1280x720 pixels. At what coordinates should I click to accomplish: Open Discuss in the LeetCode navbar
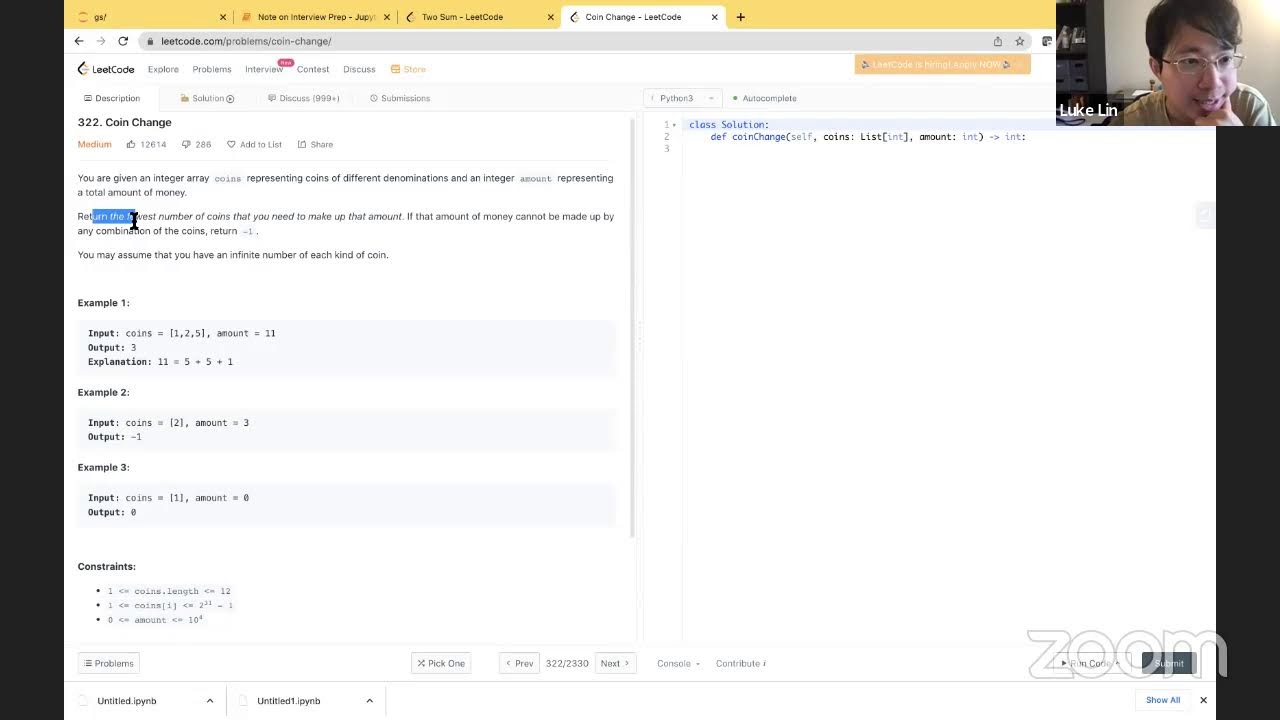(x=359, y=69)
